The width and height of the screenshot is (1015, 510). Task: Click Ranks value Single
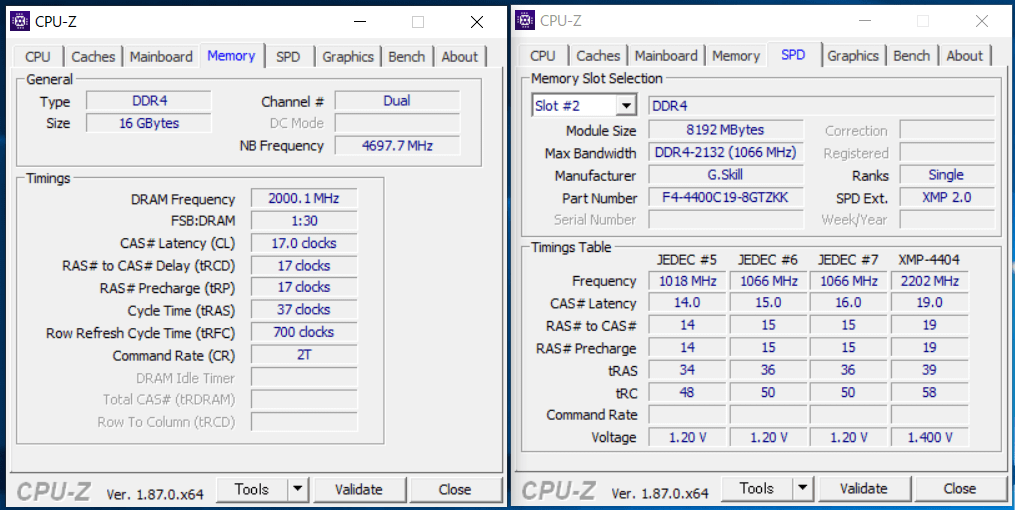point(946,175)
